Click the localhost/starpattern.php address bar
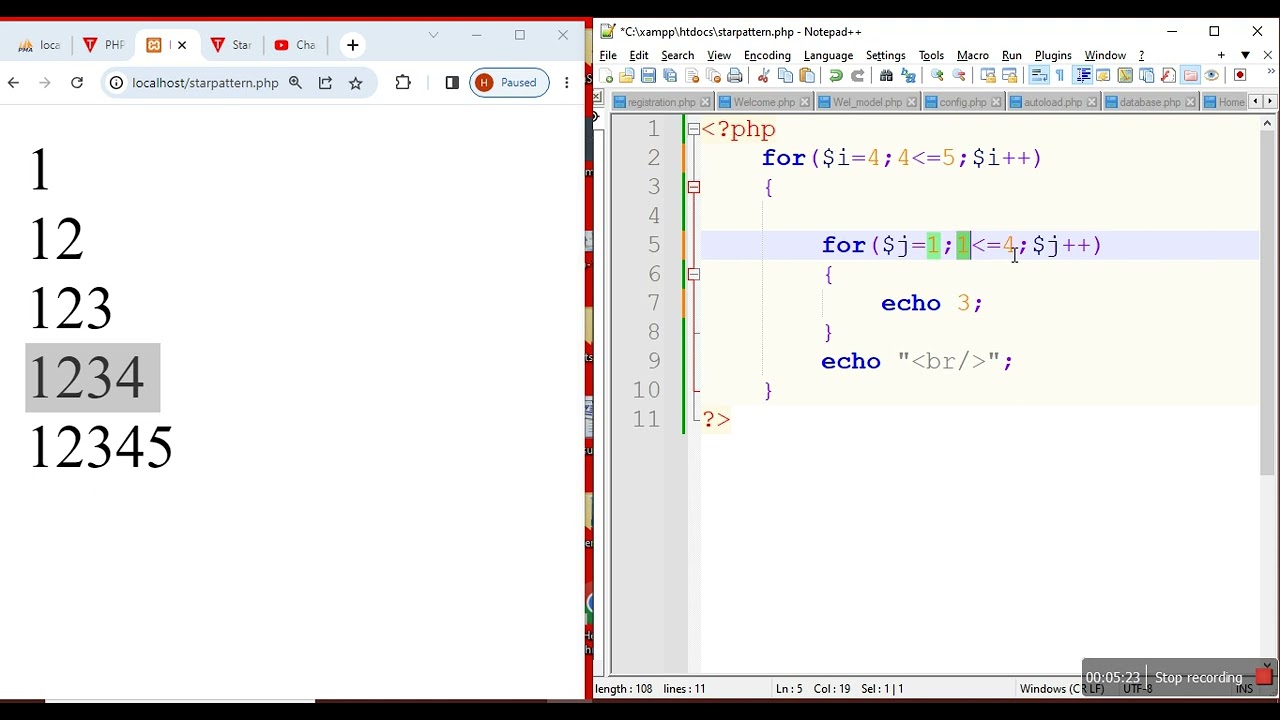This screenshot has width=1280, height=720. (x=205, y=83)
